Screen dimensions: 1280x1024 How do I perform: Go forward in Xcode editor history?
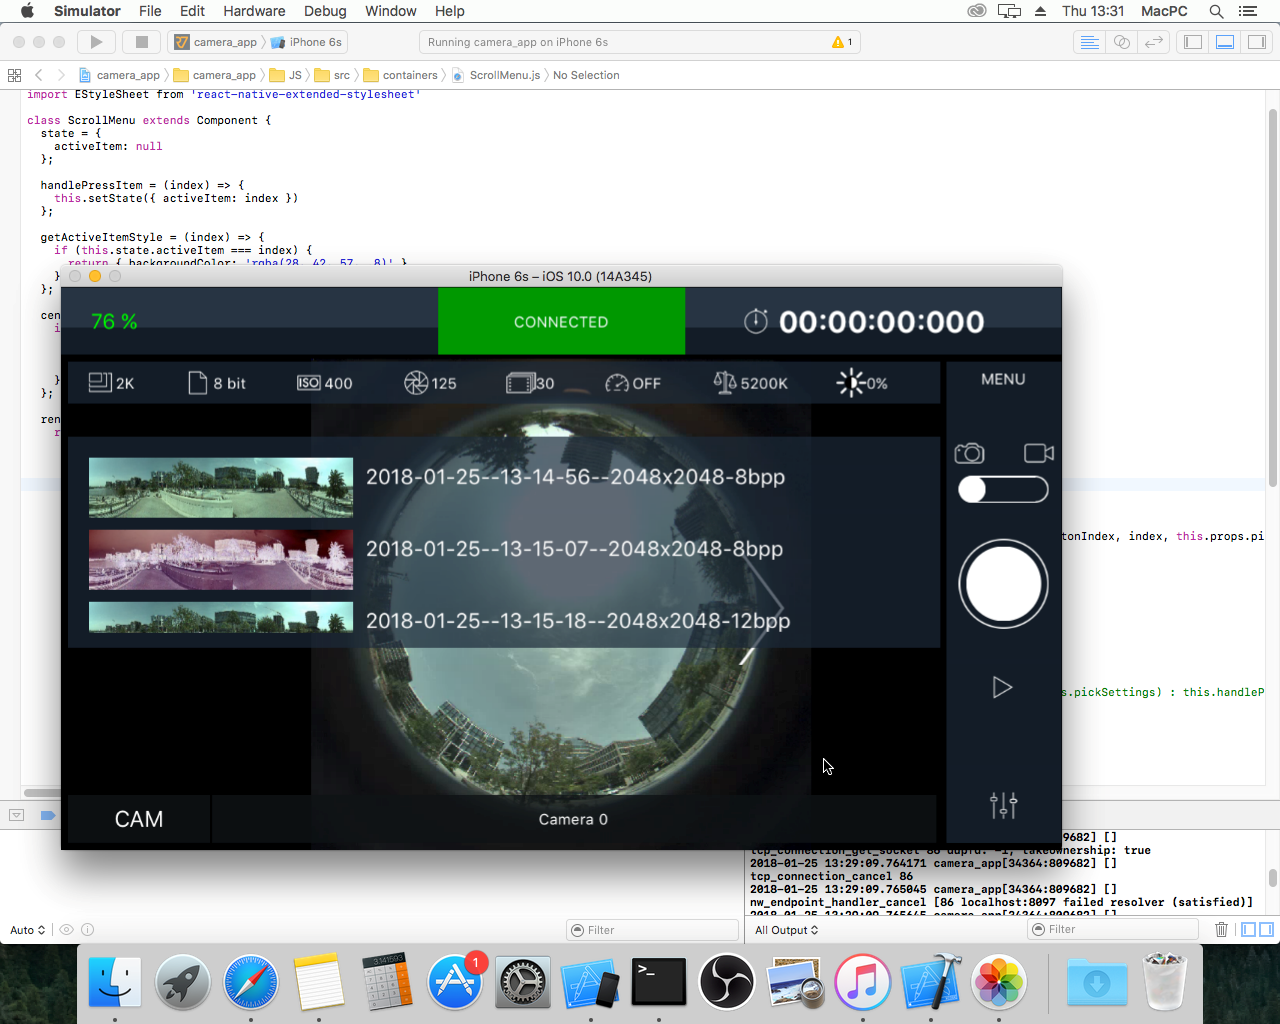(61, 75)
